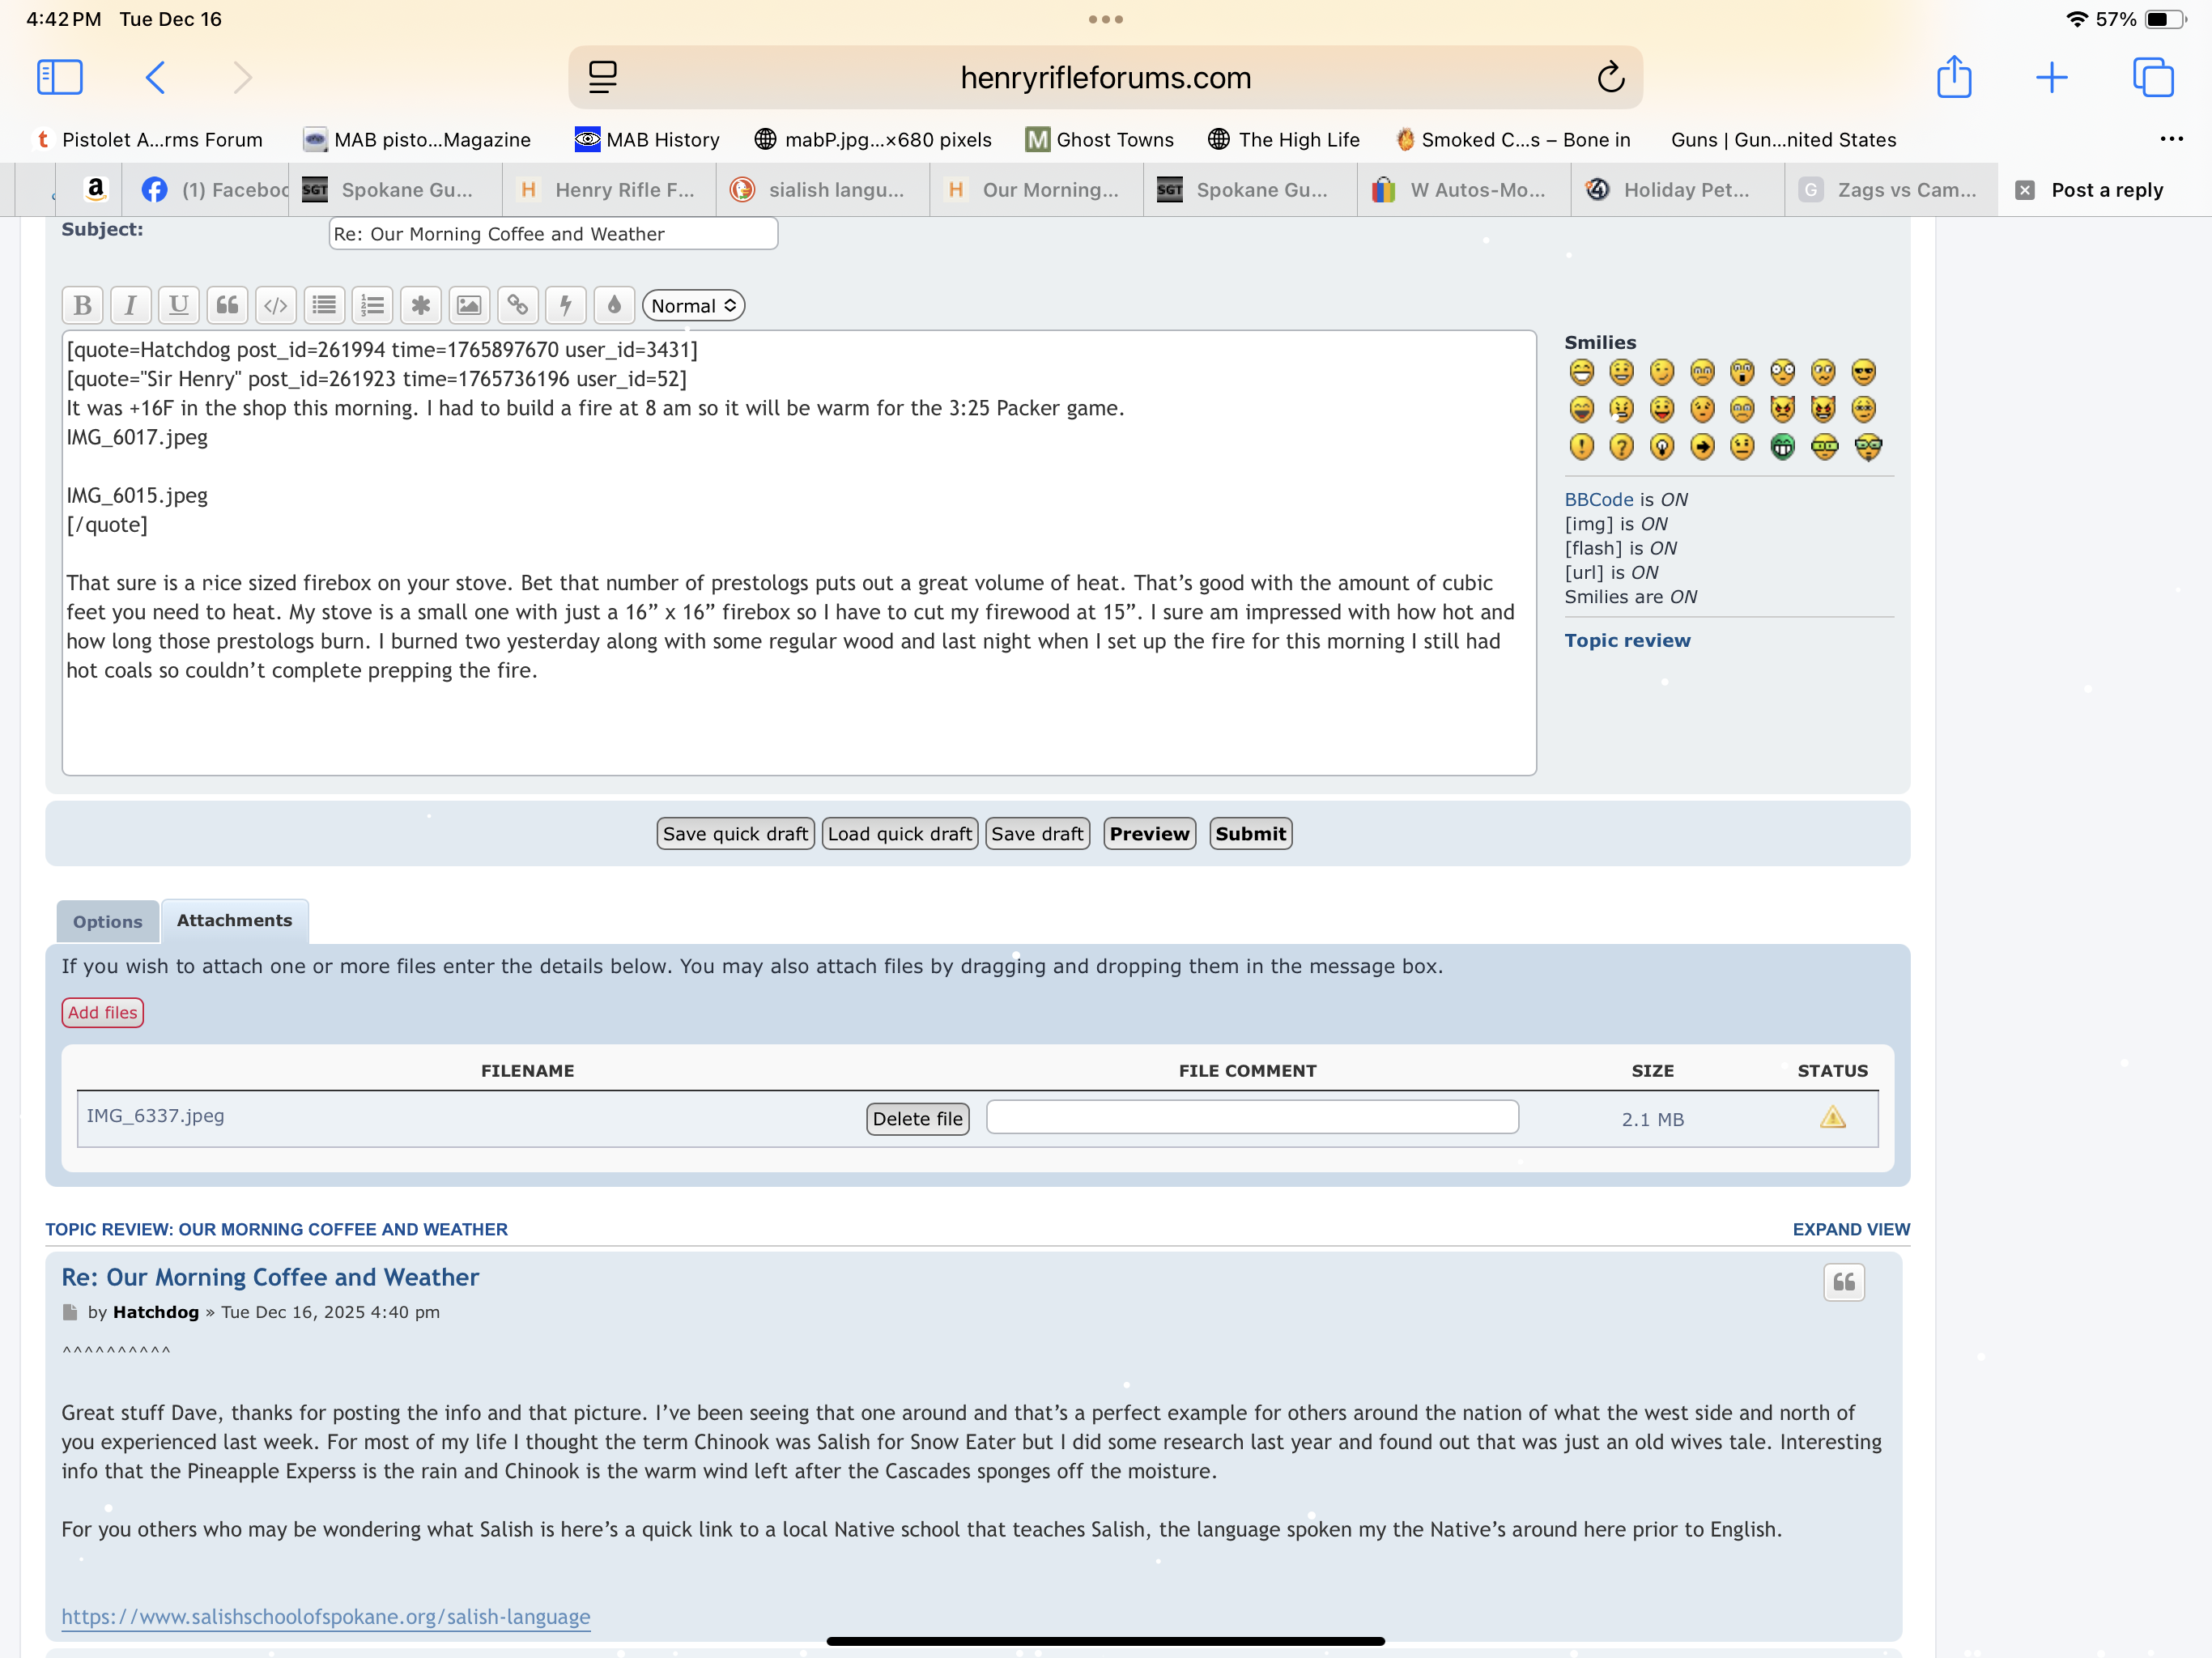Click the italic formatting button
The image size is (2212, 1658).
point(130,305)
